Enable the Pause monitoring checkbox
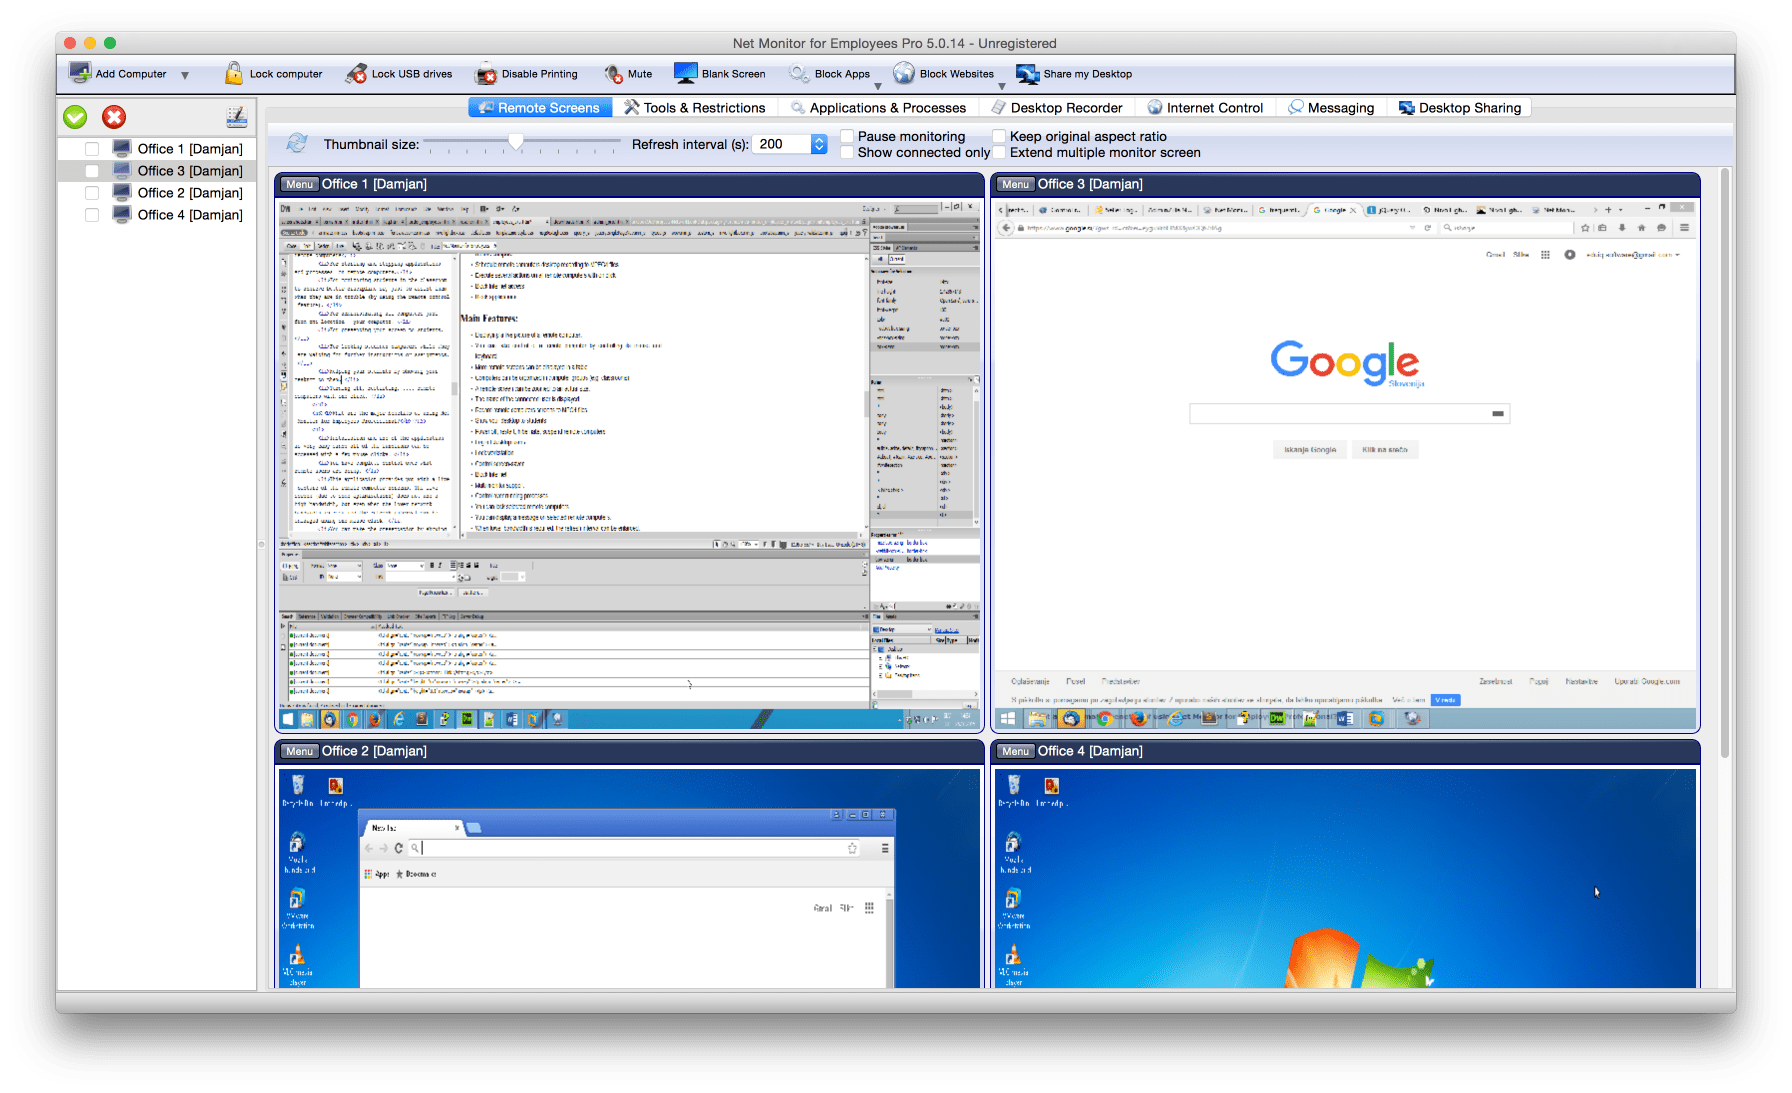1792x1093 pixels. tap(847, 136)
